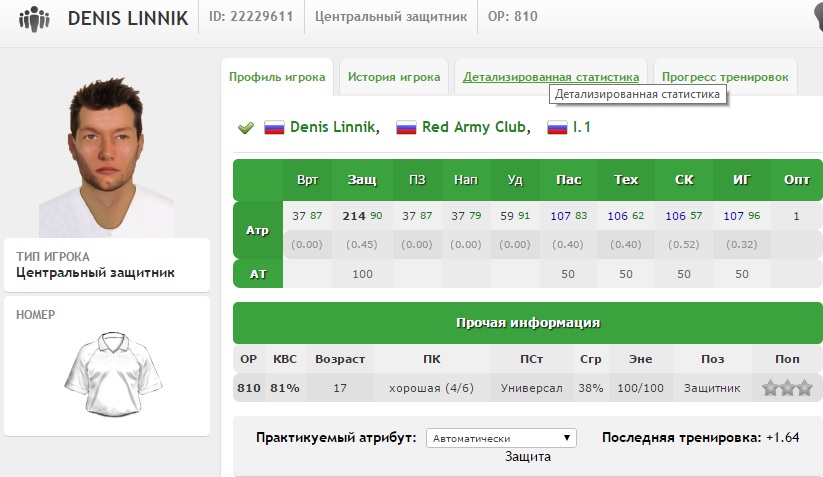
Task: Click Центральный защитник in header
Action: pyautogui.click(x=391, y=17)
